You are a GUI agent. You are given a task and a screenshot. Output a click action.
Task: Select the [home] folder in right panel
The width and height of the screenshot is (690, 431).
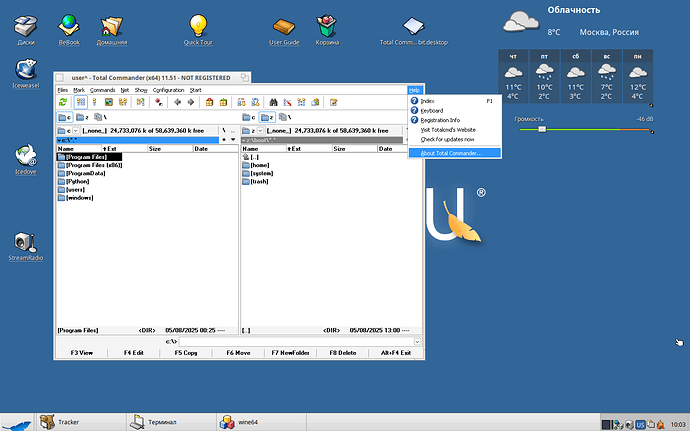click(256, 165)
